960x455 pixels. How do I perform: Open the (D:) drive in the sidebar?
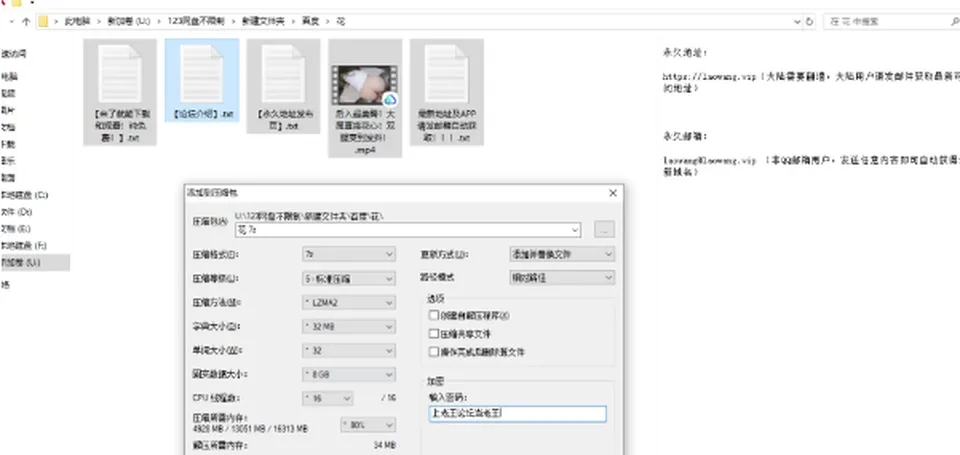click(17, 212)
